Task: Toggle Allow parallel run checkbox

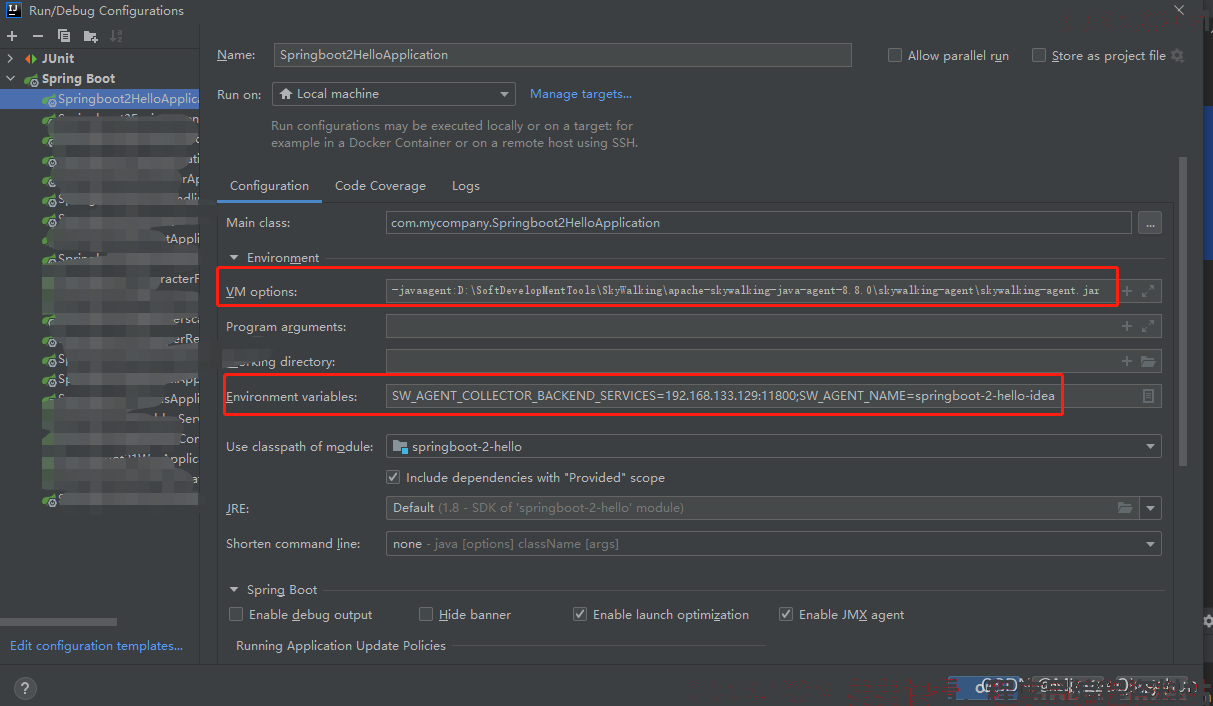Action: click(x=895, y=56)
